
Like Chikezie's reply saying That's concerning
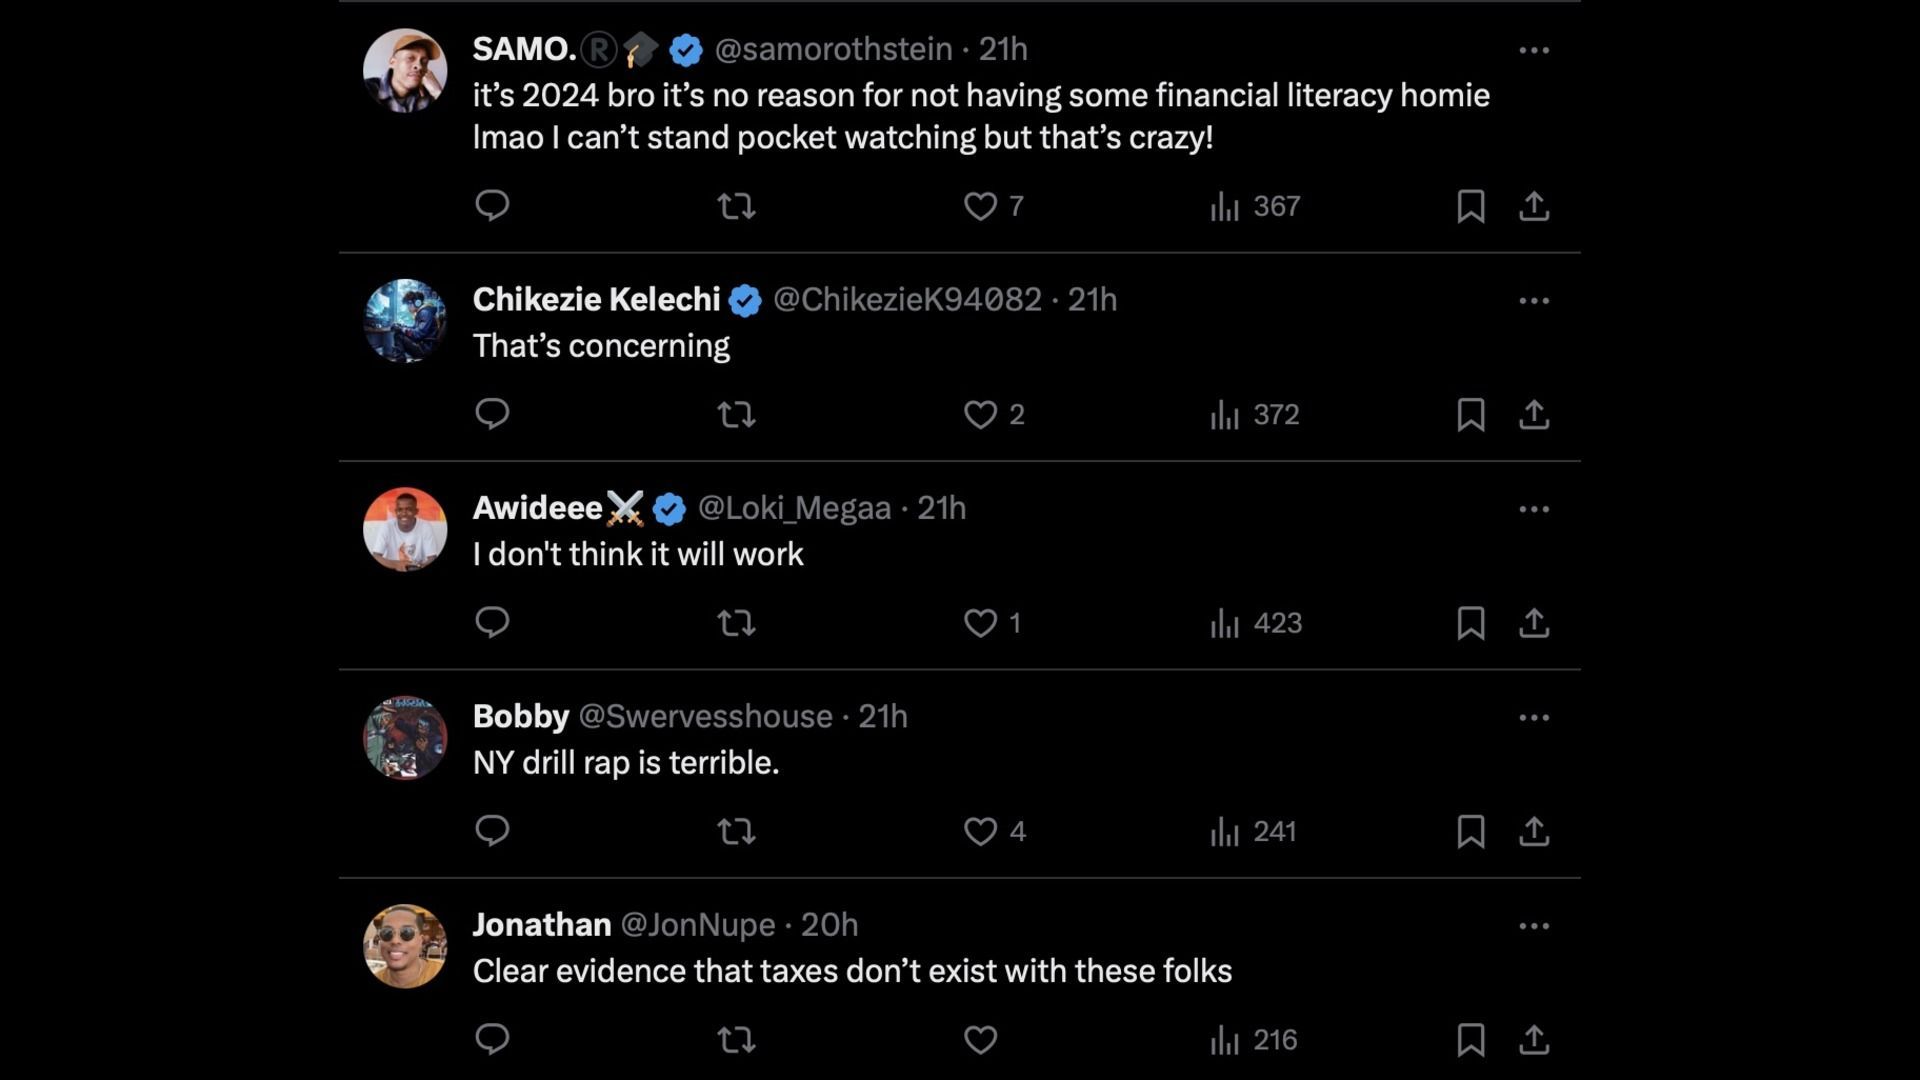(982, 414)
